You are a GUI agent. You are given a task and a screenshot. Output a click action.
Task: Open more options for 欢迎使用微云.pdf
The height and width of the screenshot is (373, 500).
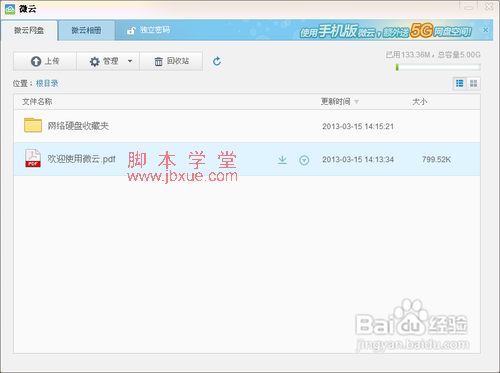pyautogui.click(x=304, y=160)
